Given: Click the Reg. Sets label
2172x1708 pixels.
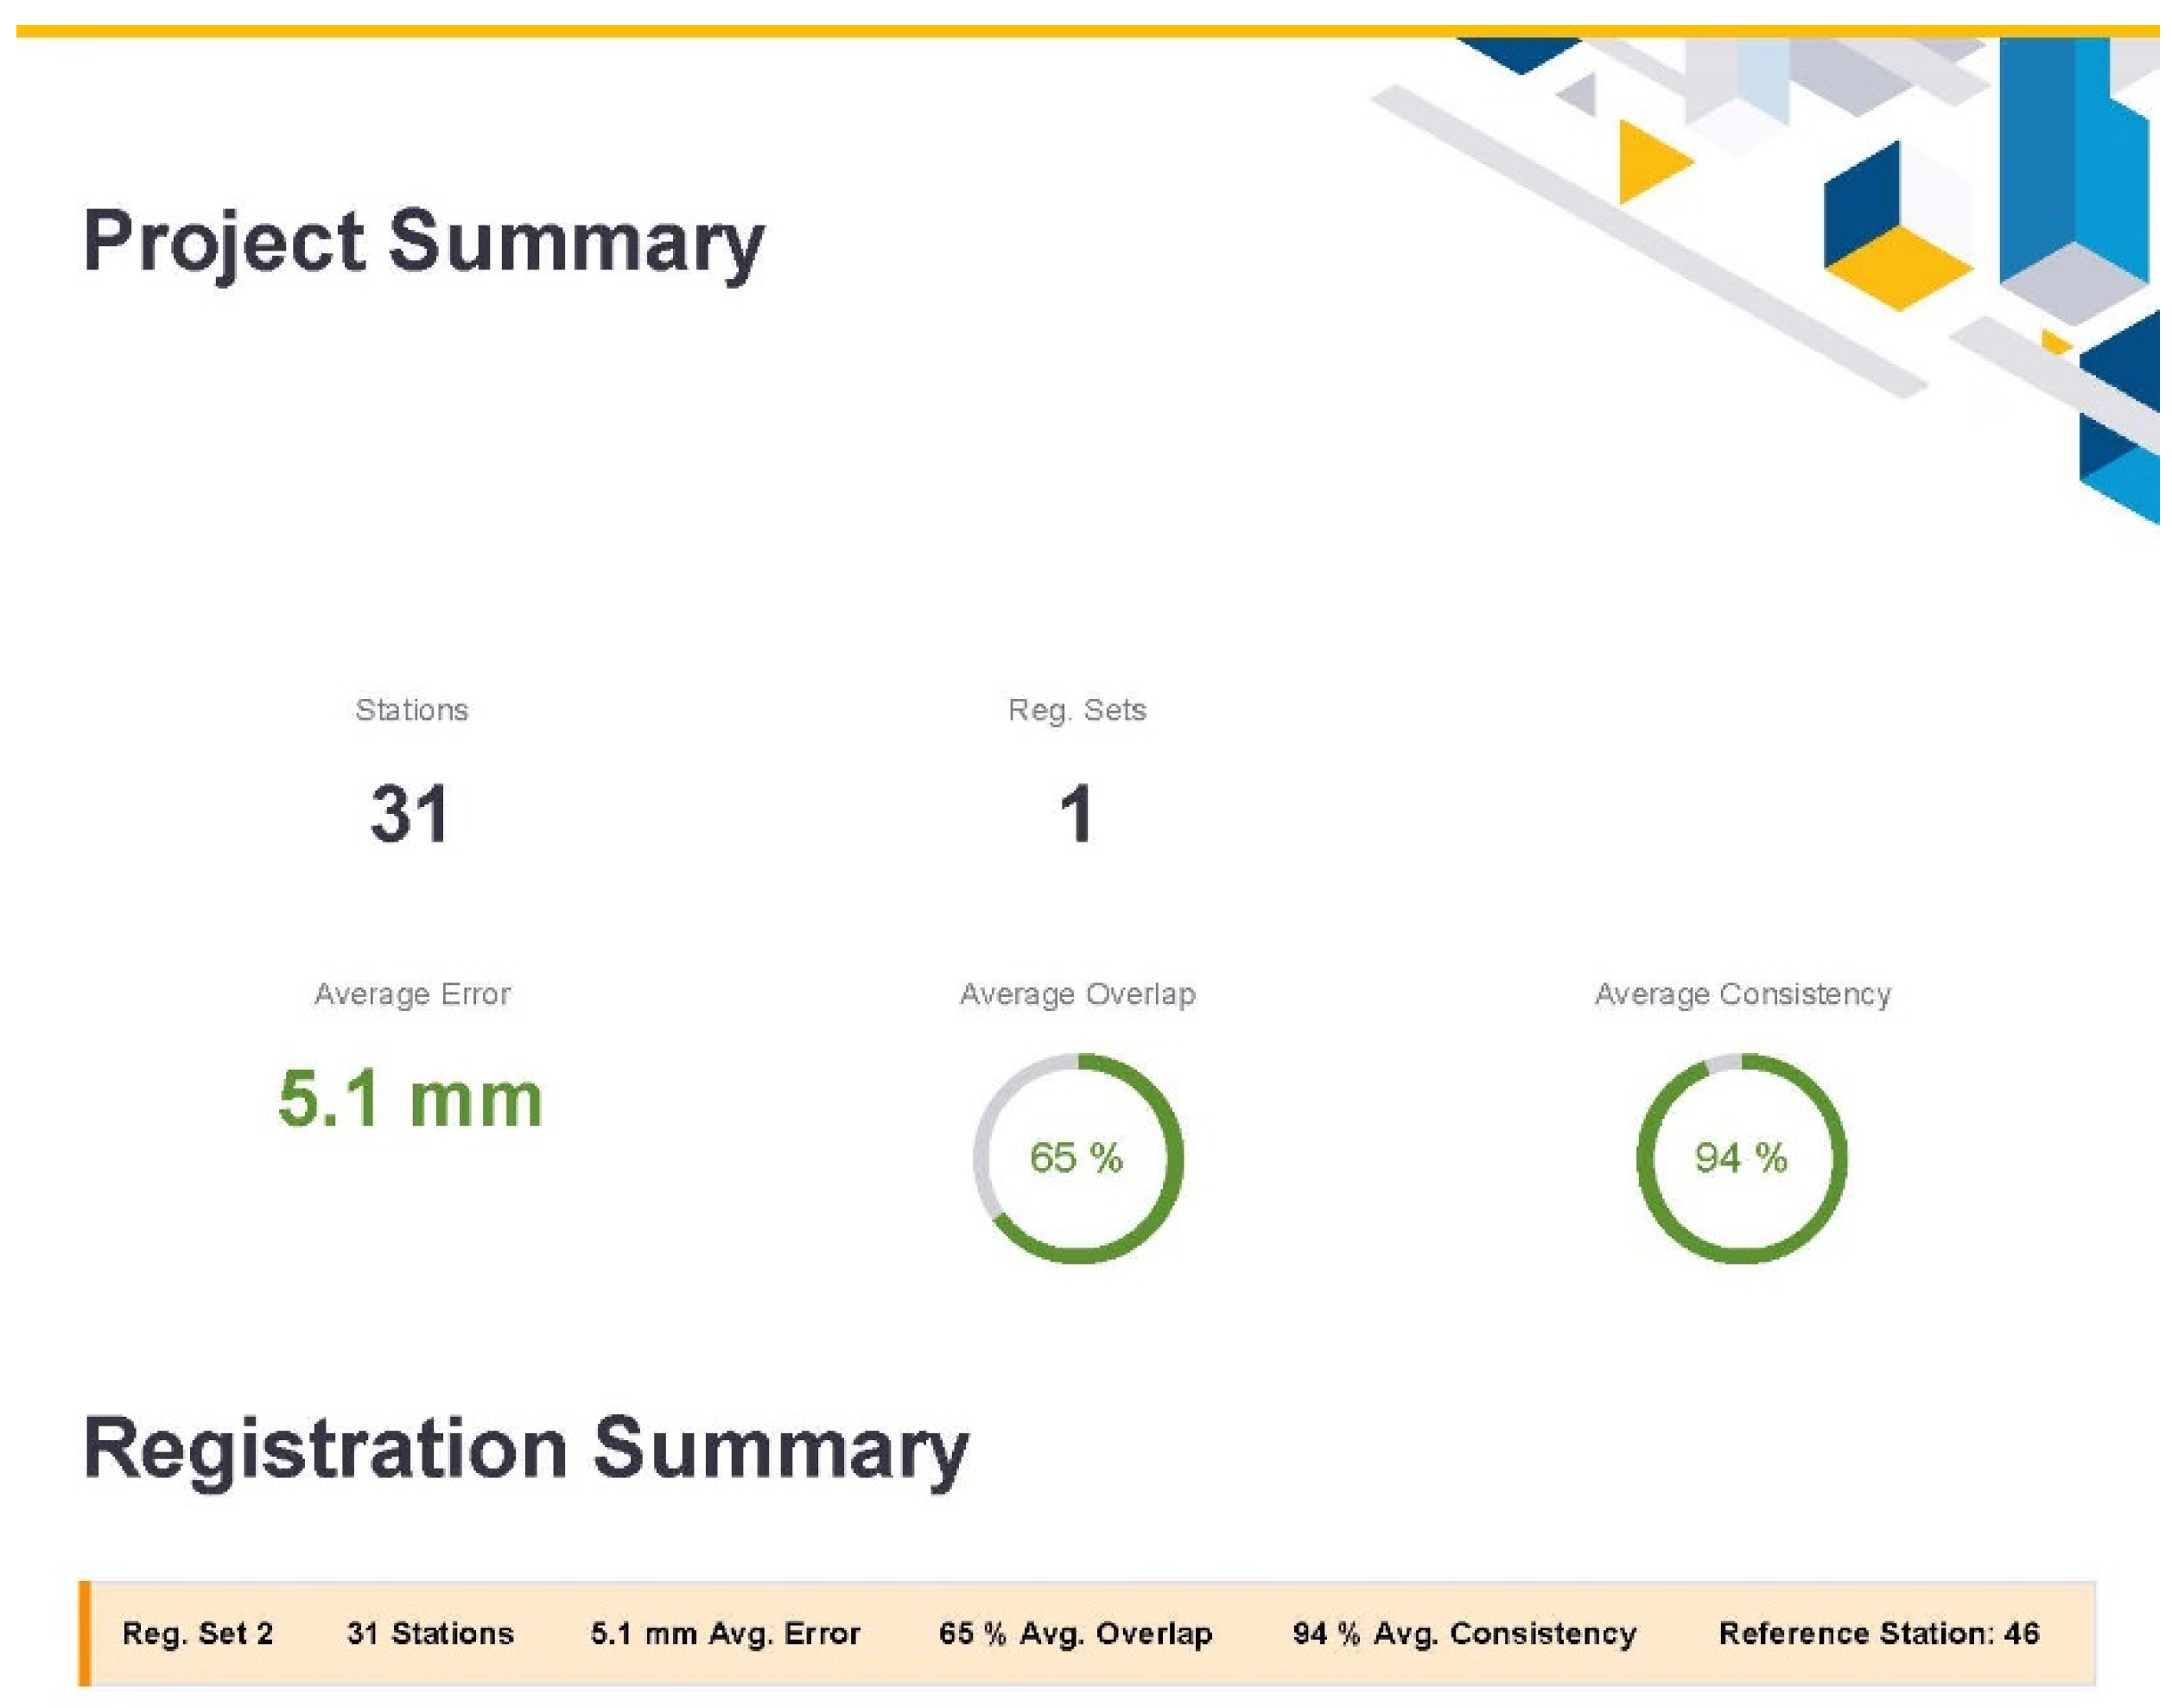Looking at the screenshot, I should pyautogui.click(x=1077, y=710).
